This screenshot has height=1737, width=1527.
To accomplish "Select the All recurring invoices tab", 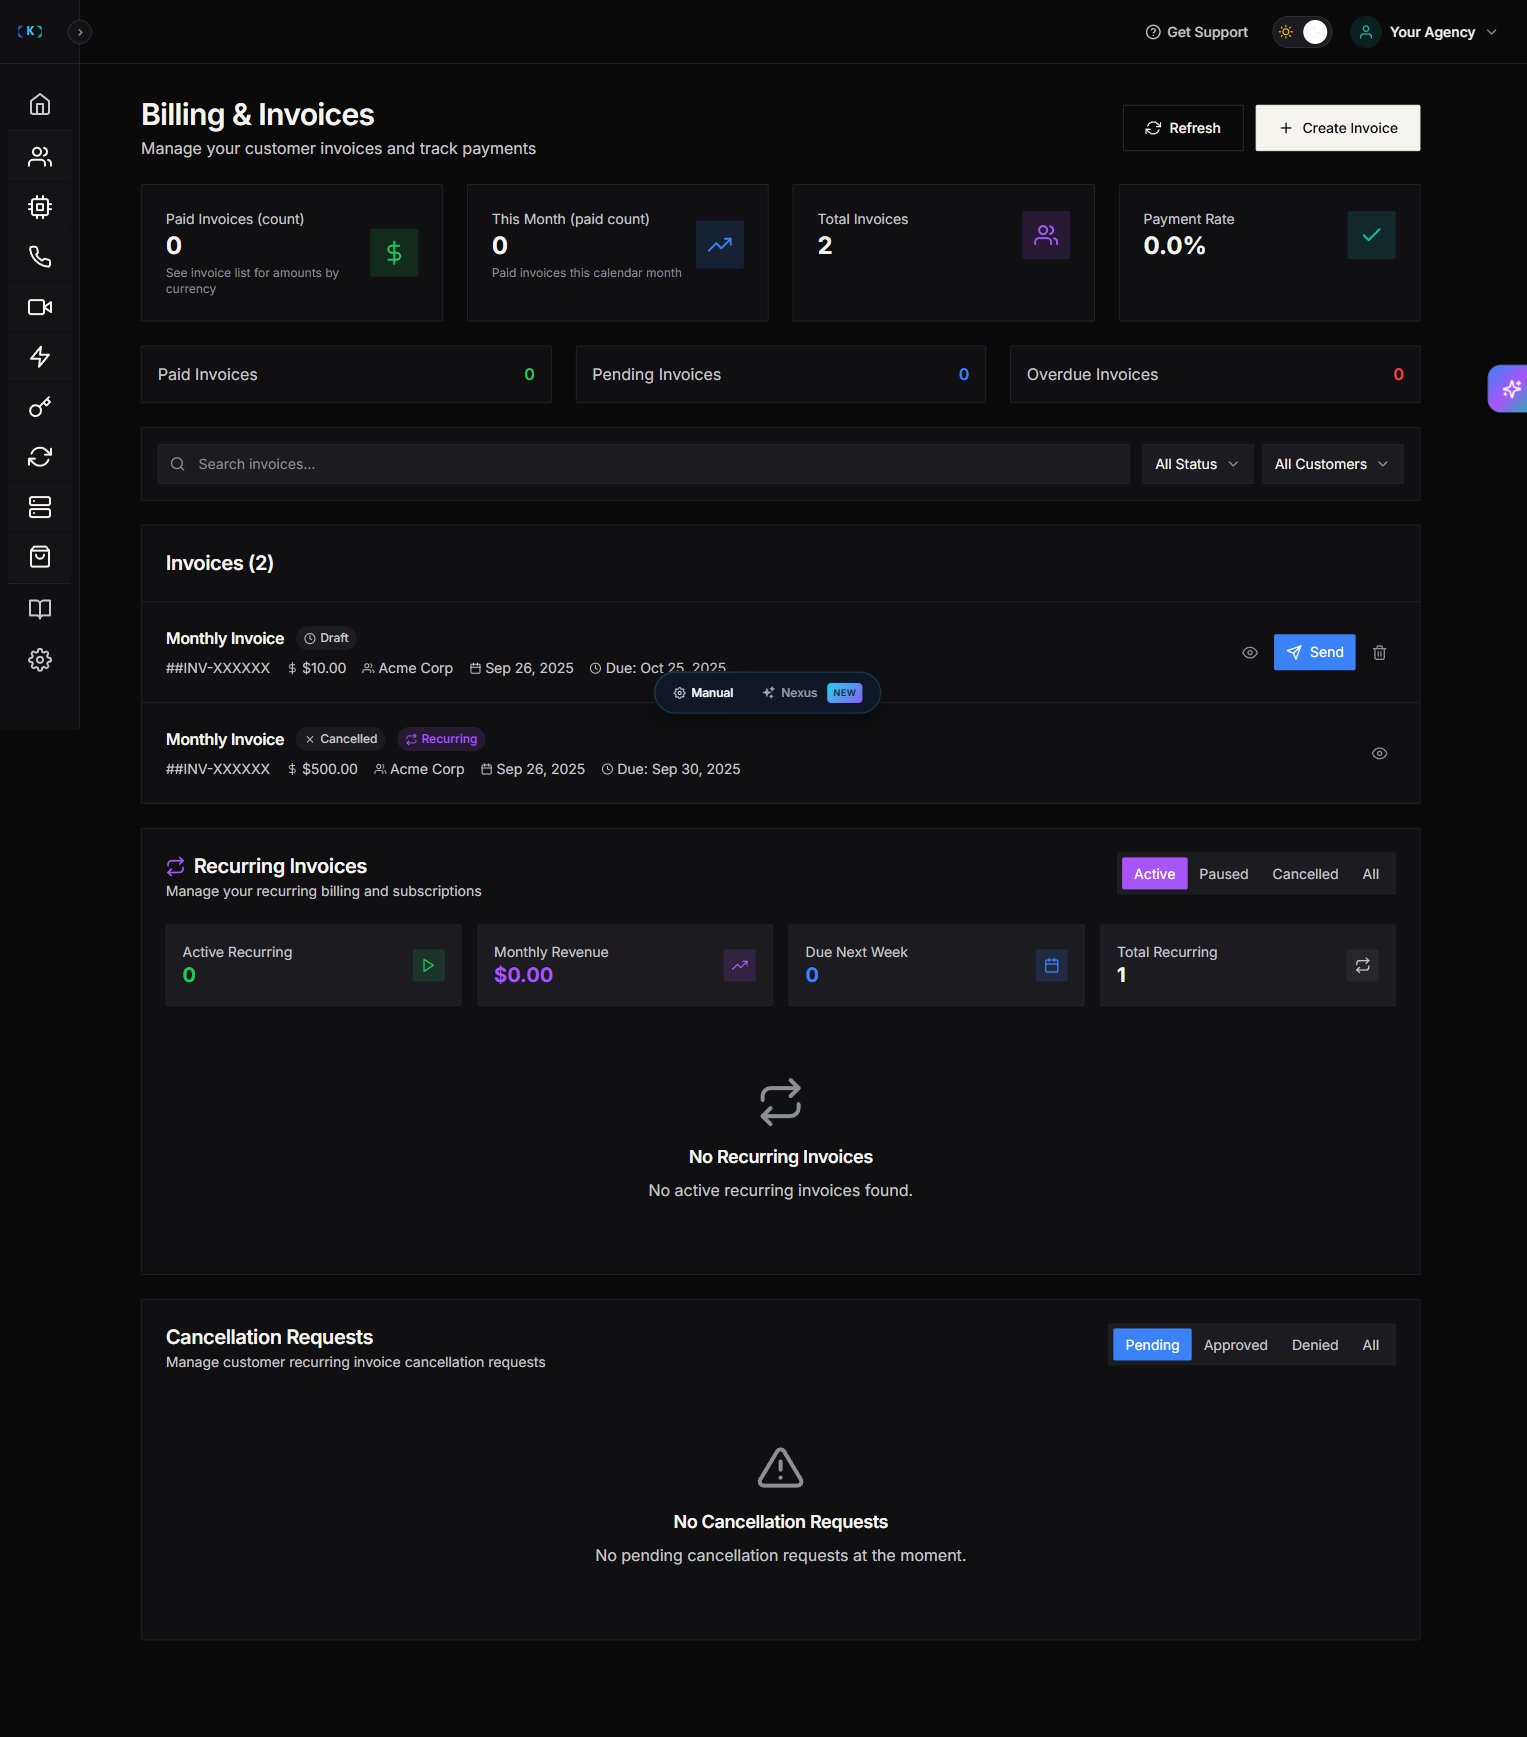I will pyautogui.click(x=1370, y=874).
